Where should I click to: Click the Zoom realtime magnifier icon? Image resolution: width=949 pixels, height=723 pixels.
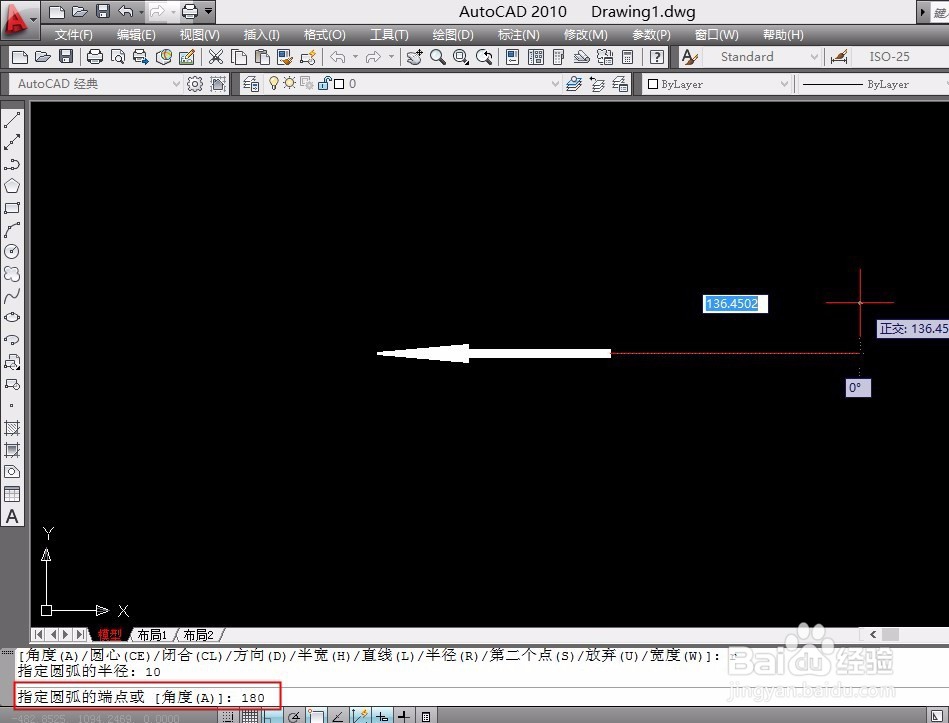(438, 57)
